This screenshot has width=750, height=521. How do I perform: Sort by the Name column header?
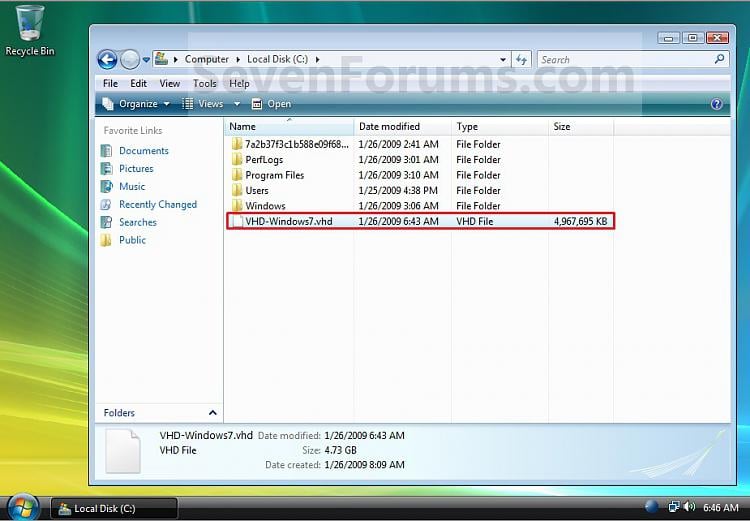(x=289, y=127)
